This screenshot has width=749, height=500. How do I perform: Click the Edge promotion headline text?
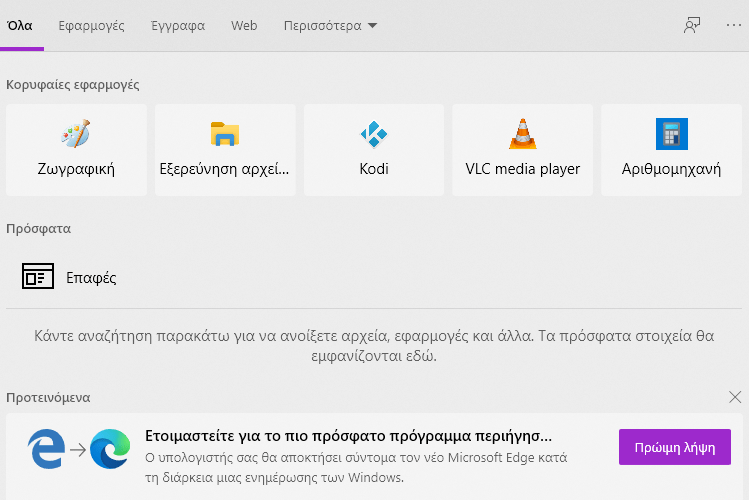click(x=348, y=436)
